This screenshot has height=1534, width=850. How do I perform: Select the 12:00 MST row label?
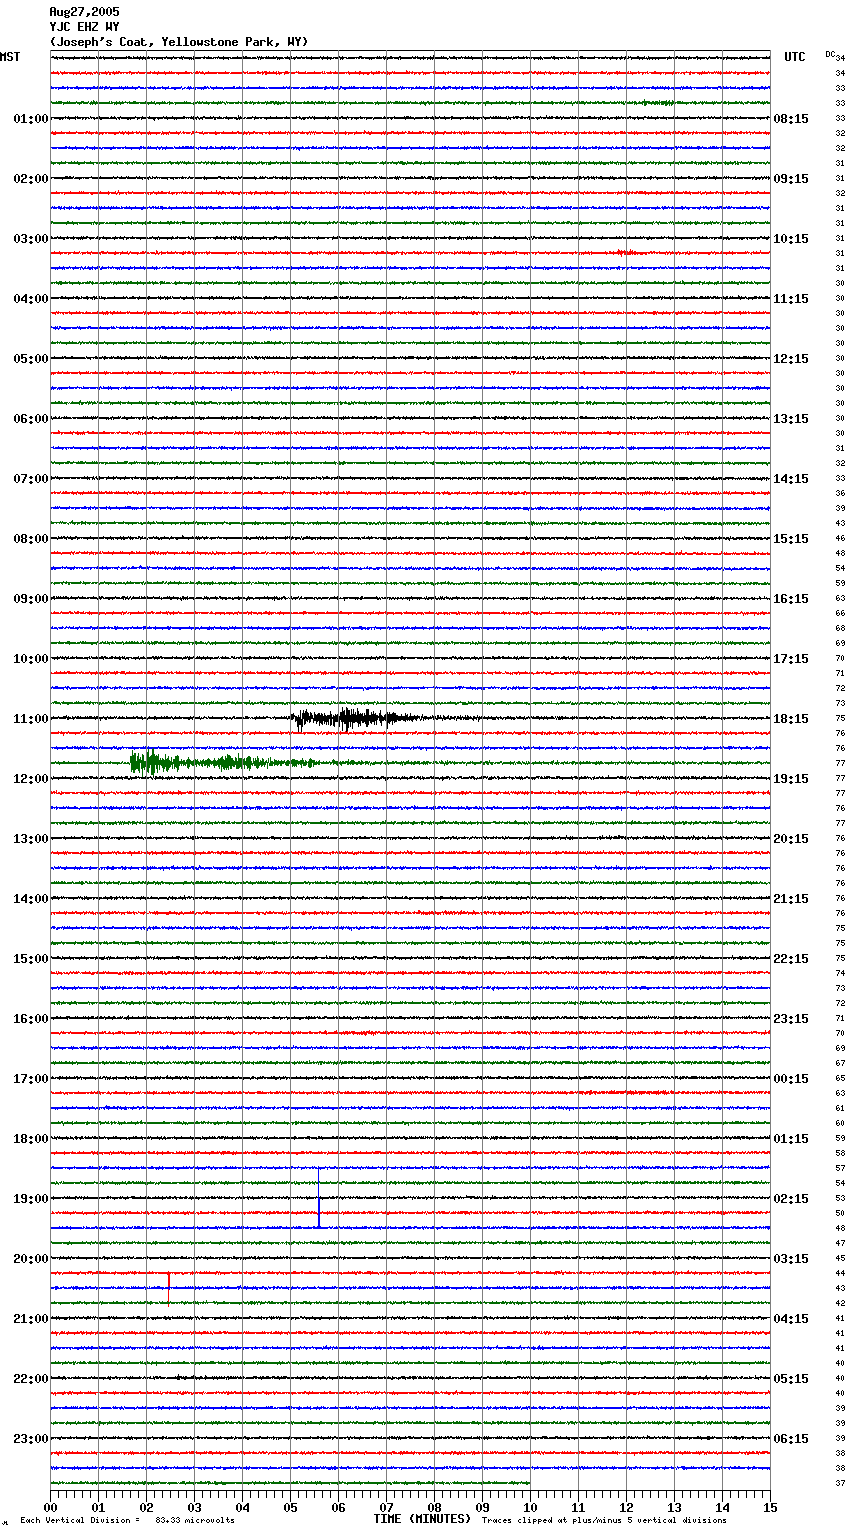click(31, 779)
